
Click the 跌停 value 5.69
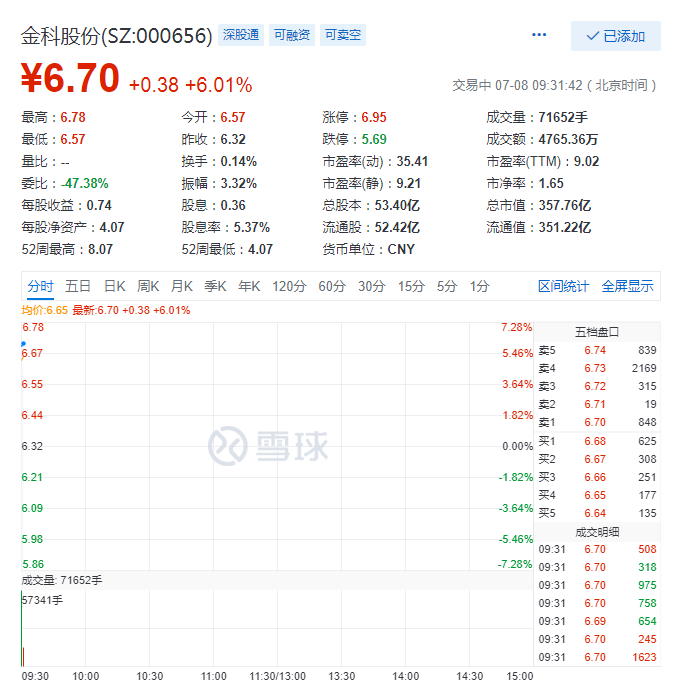tap(374, 139)
